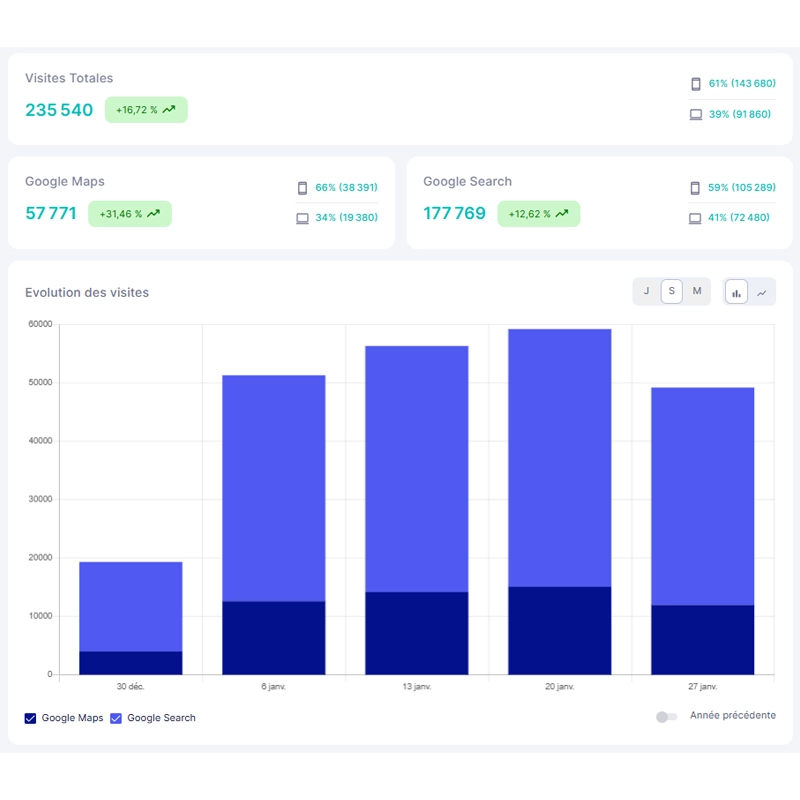Click desktop icon in Visites Totales card
The image size is (800, 800).
click(696, 114)
